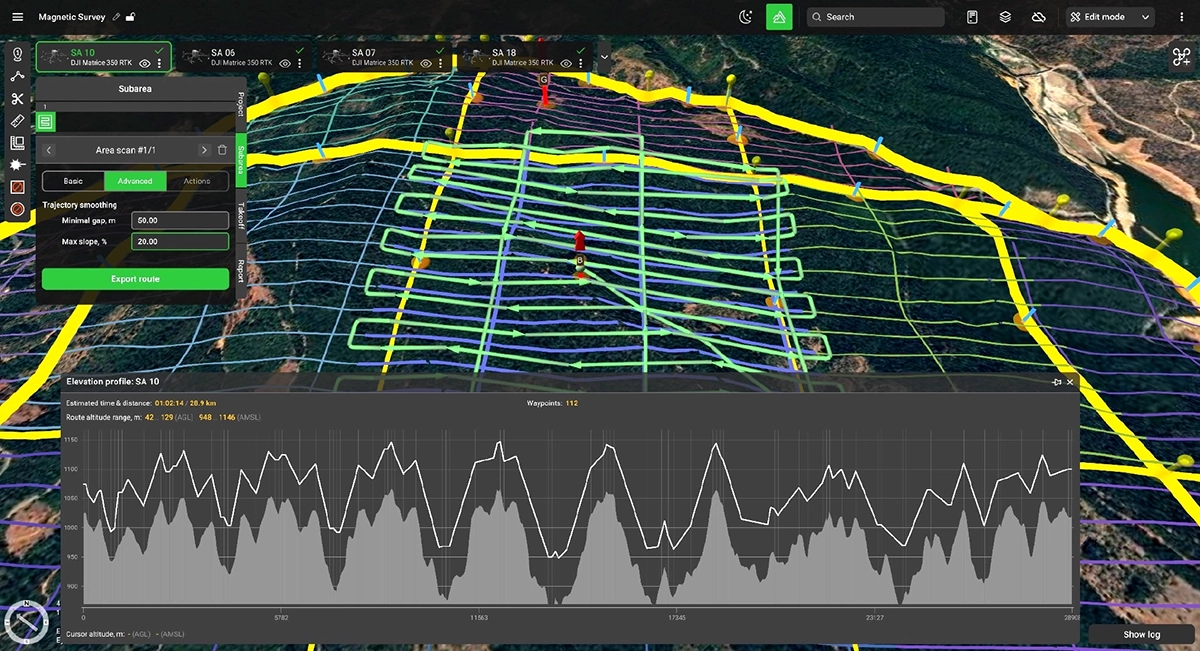Select the scissors cut tool in left toolbar
The image size is (1200, 651).
(x=16, y=98)
